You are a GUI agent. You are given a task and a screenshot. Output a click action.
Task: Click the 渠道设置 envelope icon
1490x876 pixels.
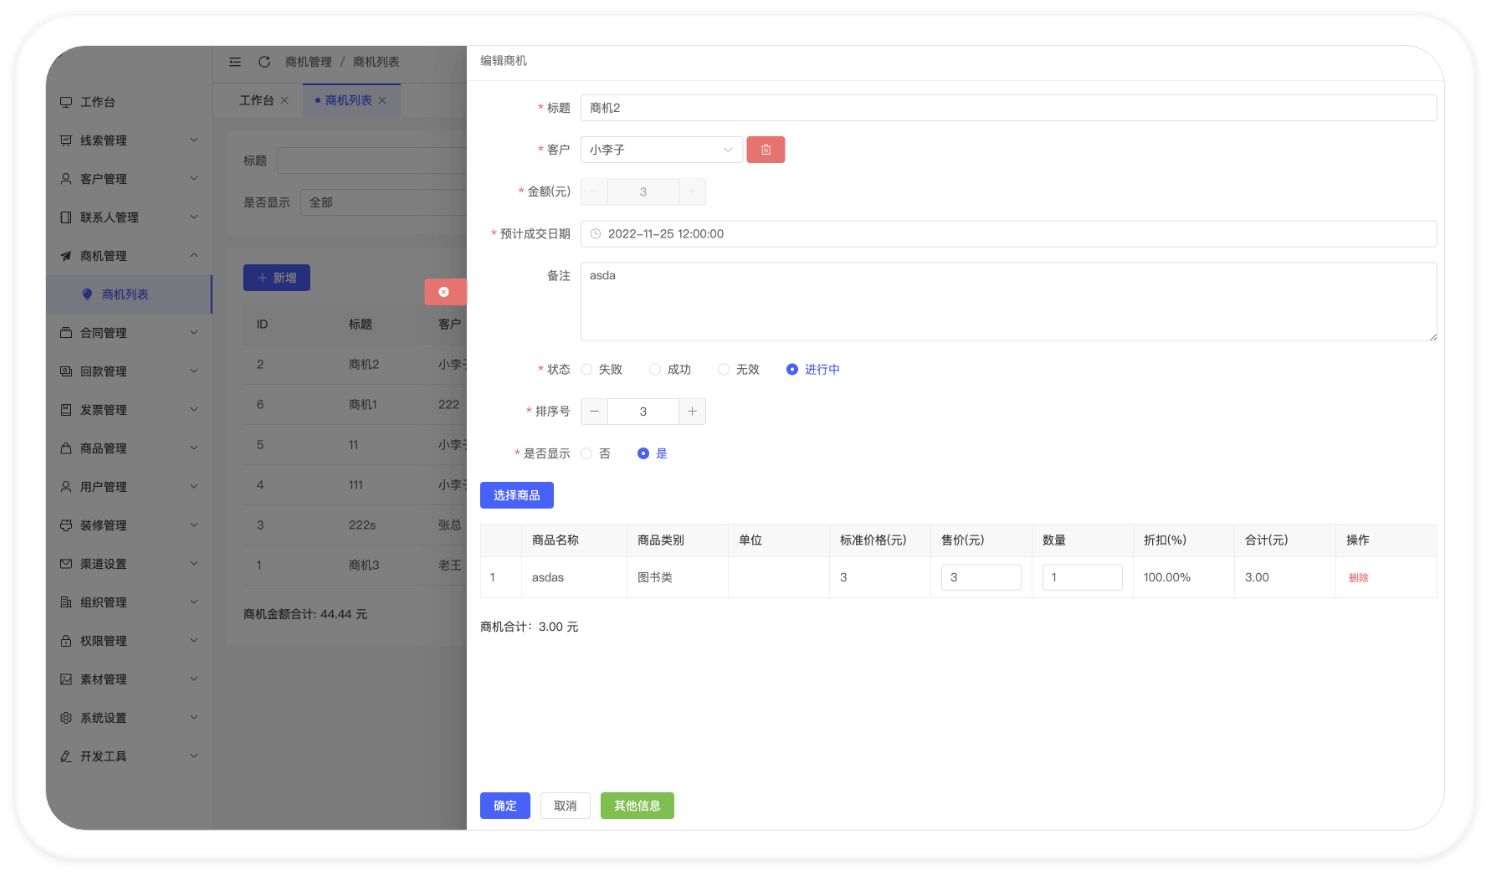tap(66, 564)
